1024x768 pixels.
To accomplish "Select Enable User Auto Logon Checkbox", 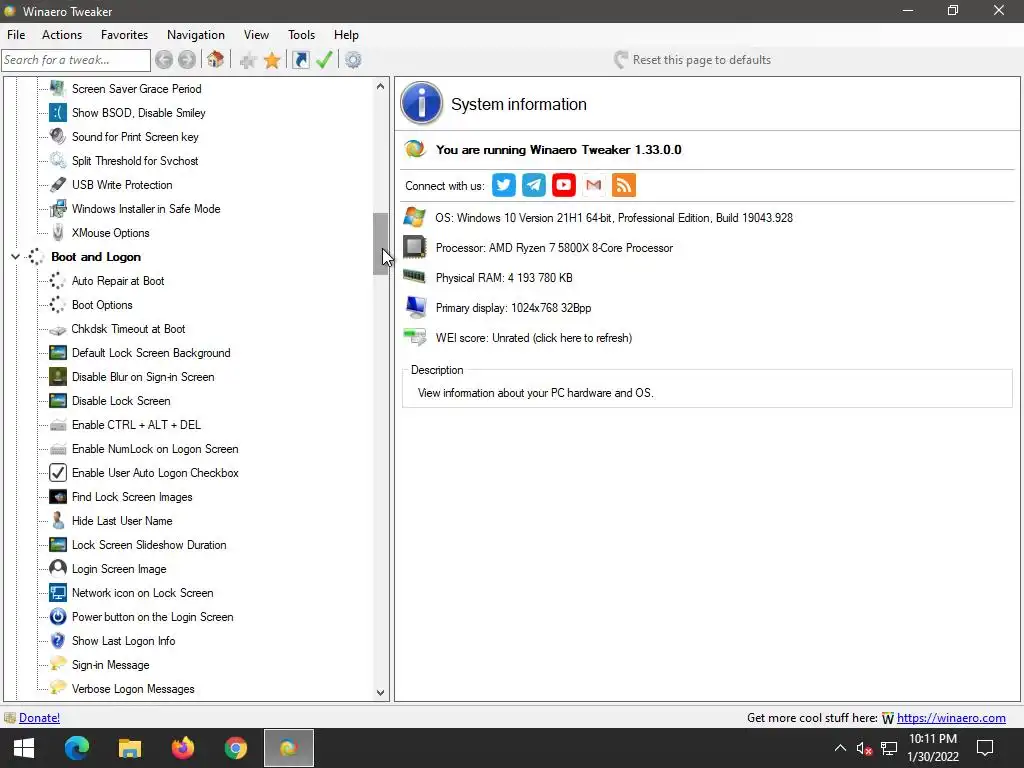I will coord(155,473).
